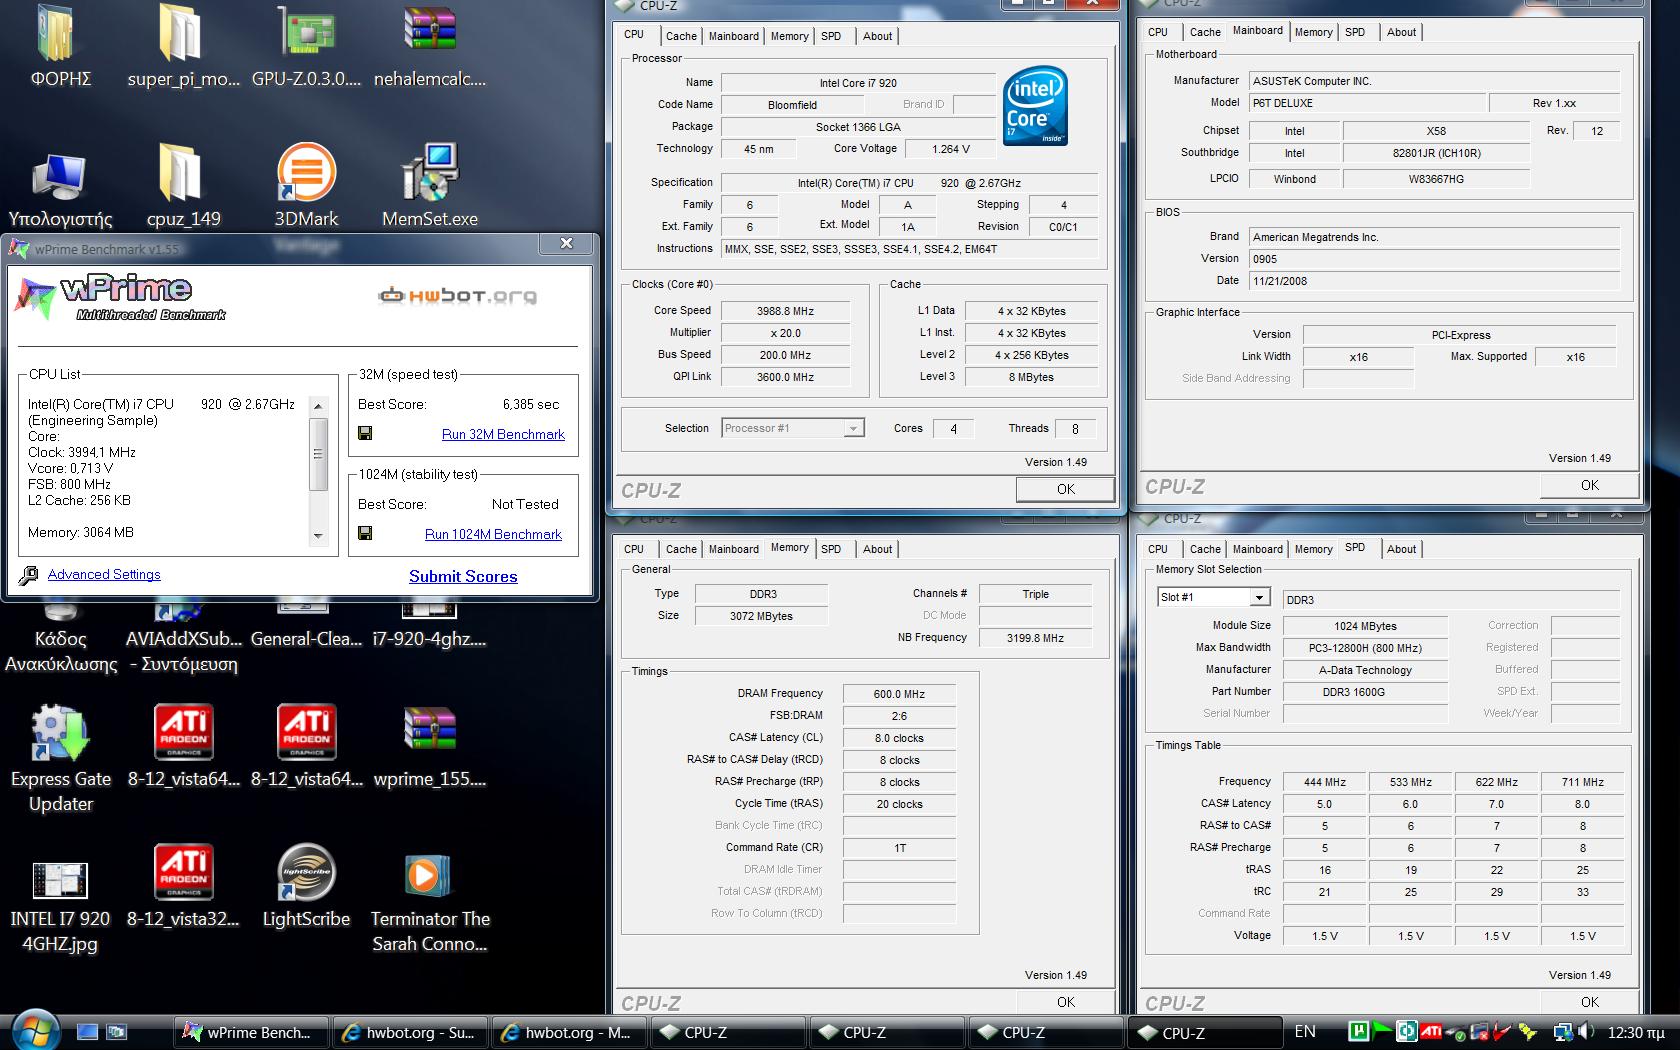Click the Part Number DDR3 1600G field
Viewport: 1680px width, 1050px height.
click(x=1364, y=692)
